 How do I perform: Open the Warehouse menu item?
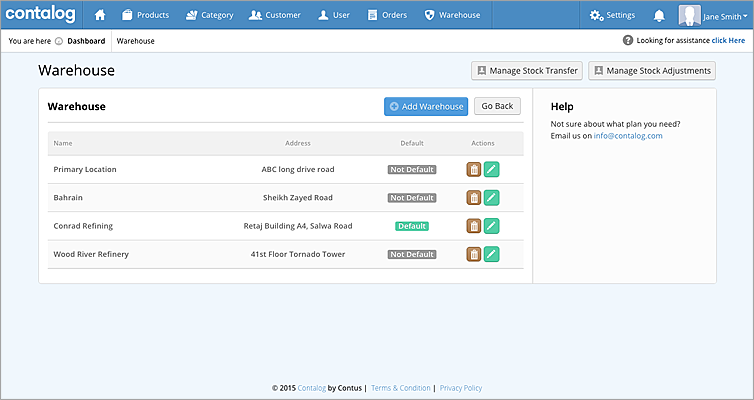[452, 15]
